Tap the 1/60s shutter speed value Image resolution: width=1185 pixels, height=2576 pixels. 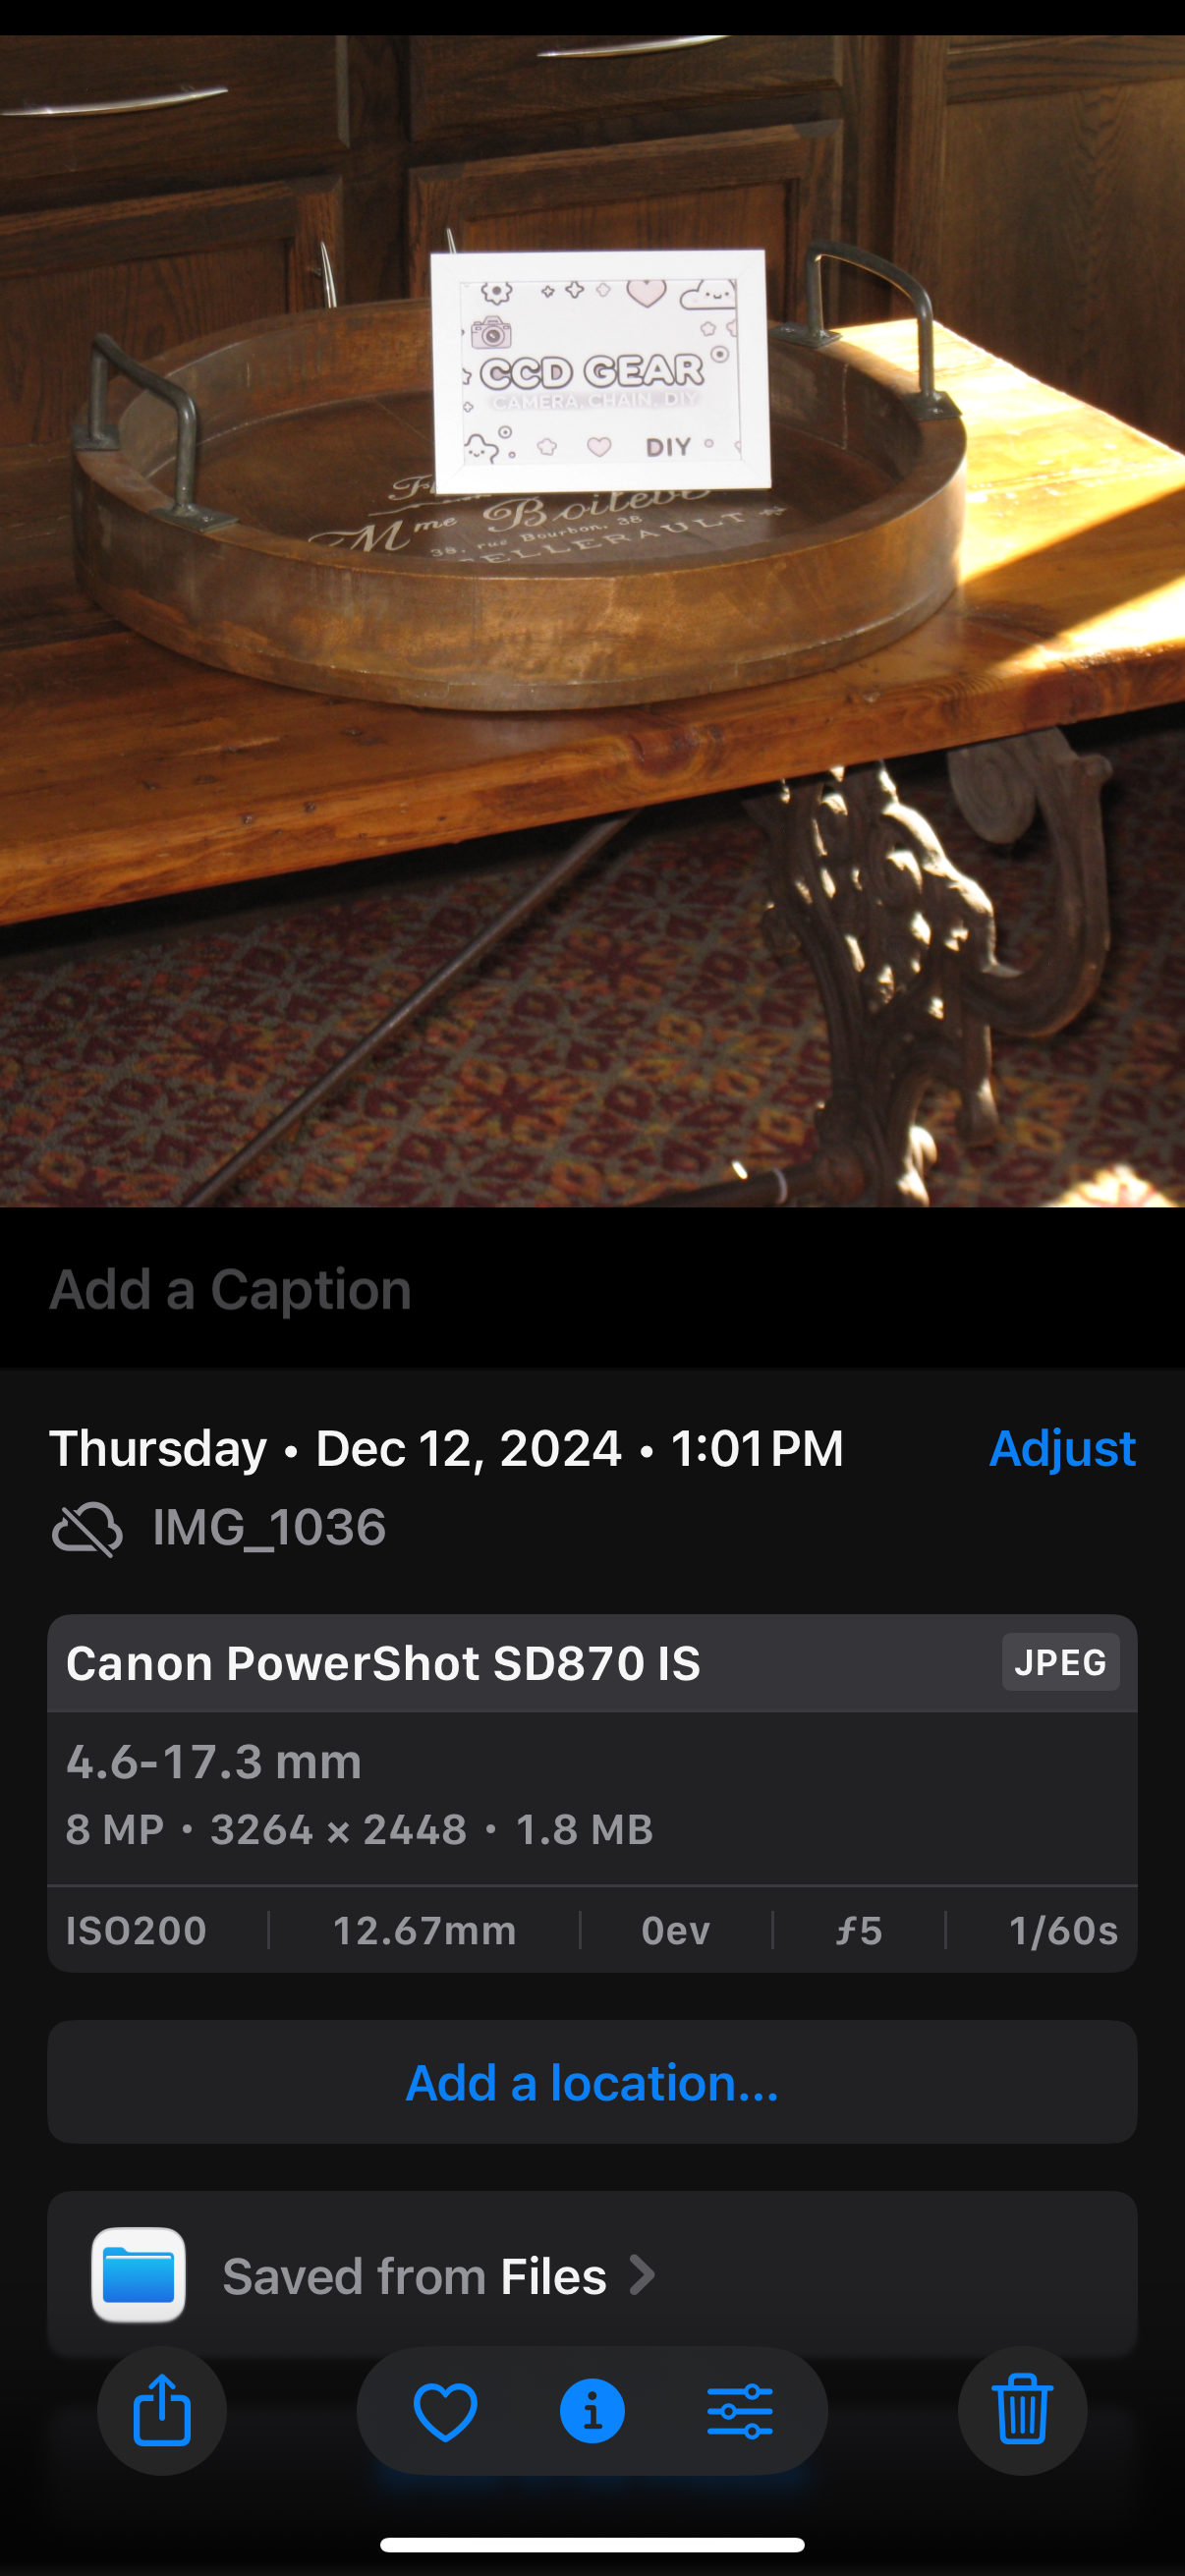click(x=1062, y=1930)
